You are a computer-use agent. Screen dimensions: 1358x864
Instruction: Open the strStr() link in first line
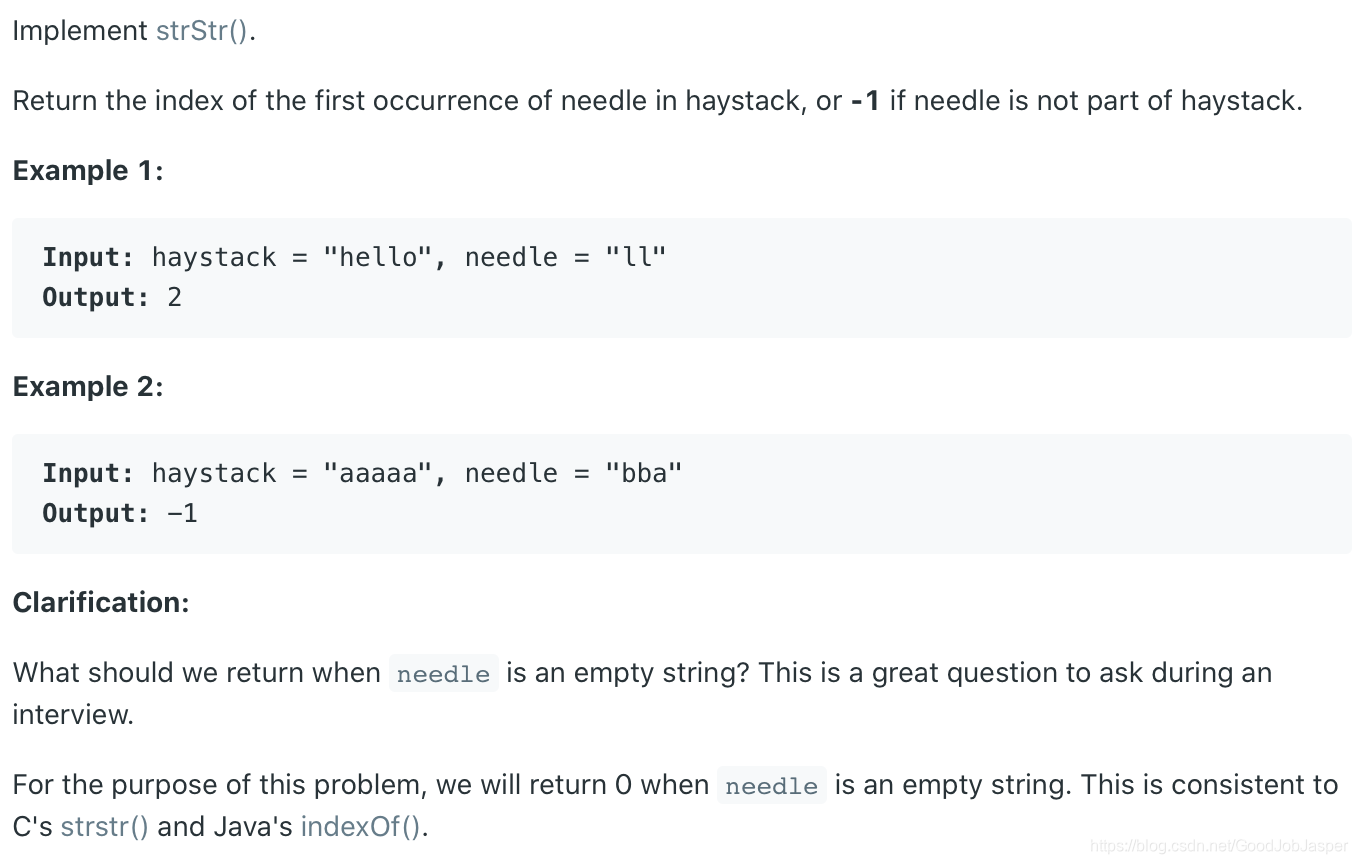(202, 31)
